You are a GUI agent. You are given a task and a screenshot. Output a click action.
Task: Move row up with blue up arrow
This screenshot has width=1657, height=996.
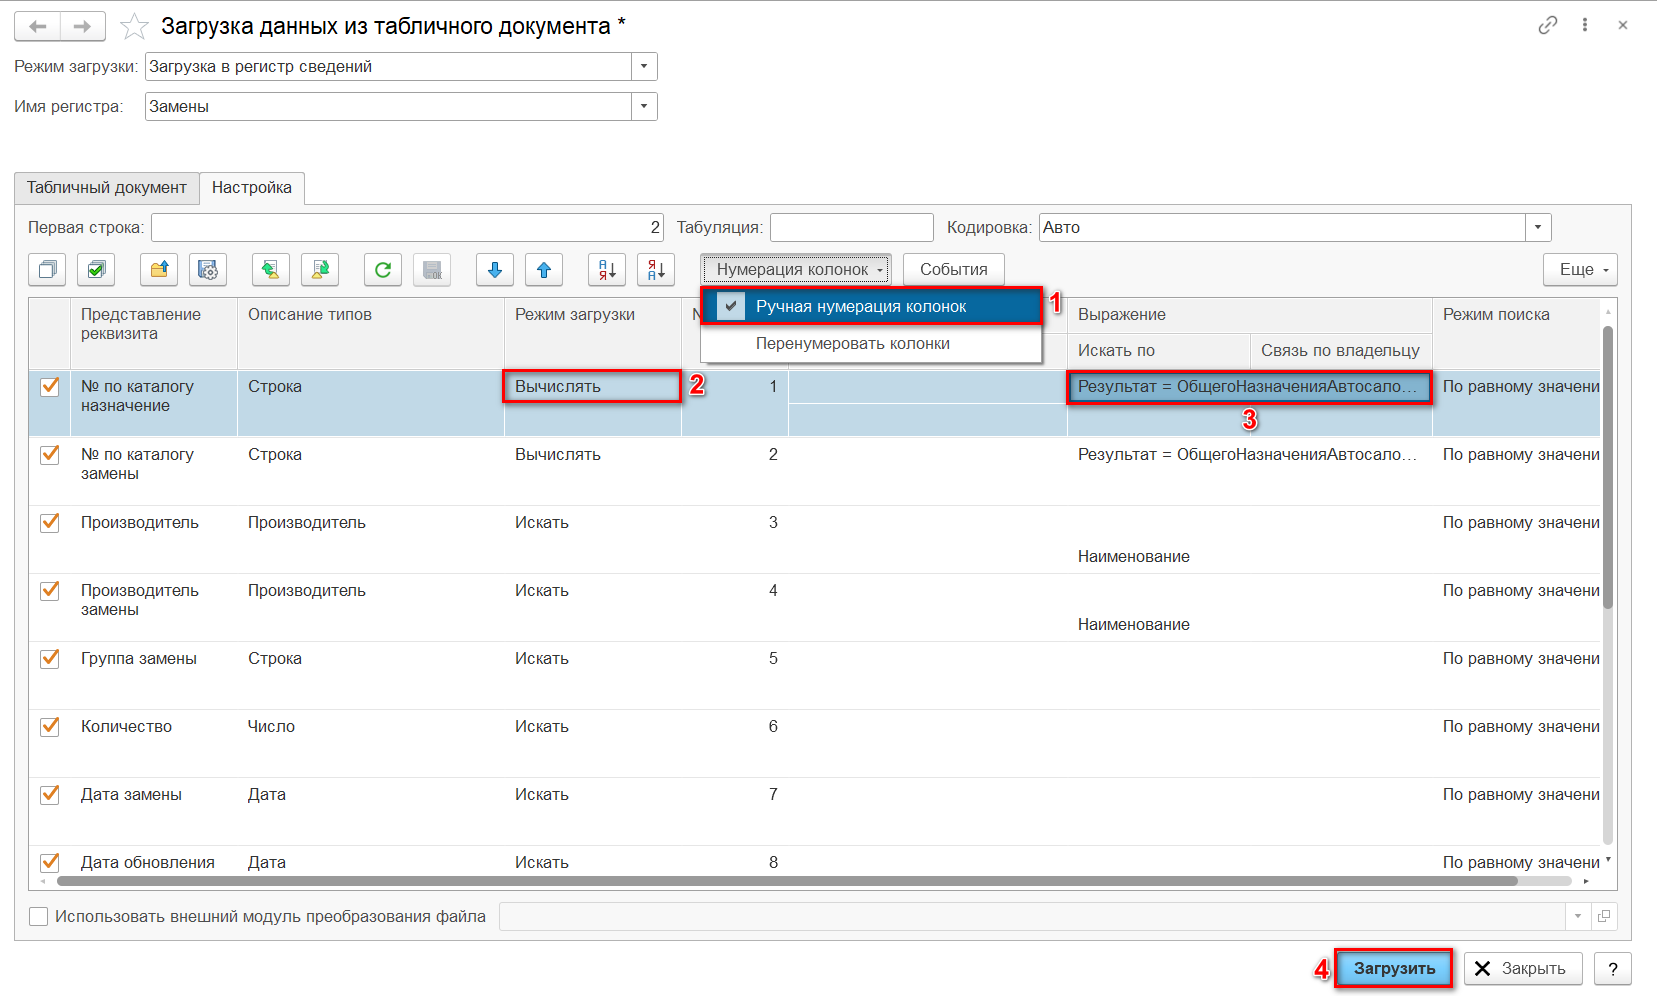point(544,269)
